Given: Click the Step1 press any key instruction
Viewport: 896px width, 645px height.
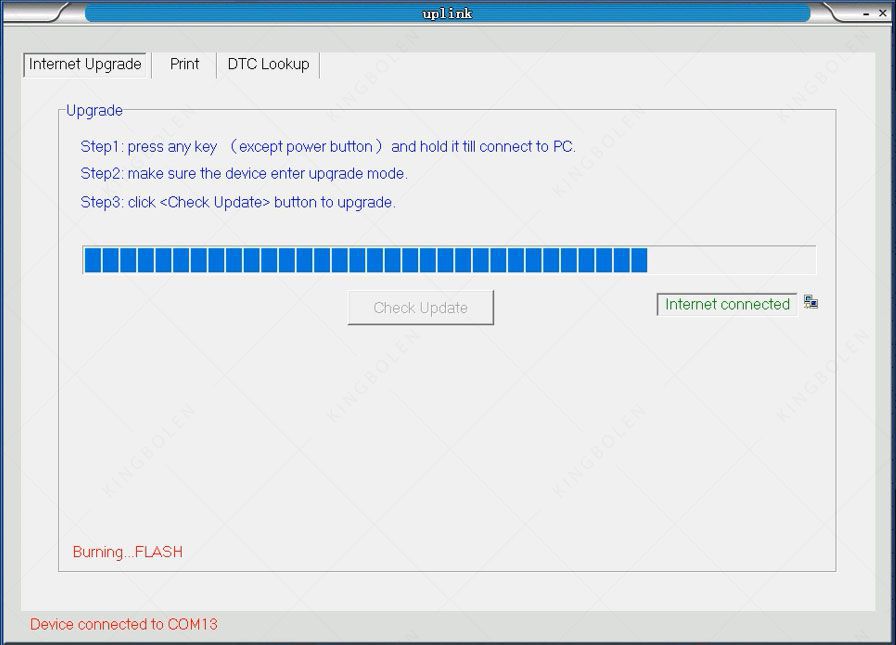Looking at the screenshot, I should click(328, 147).
